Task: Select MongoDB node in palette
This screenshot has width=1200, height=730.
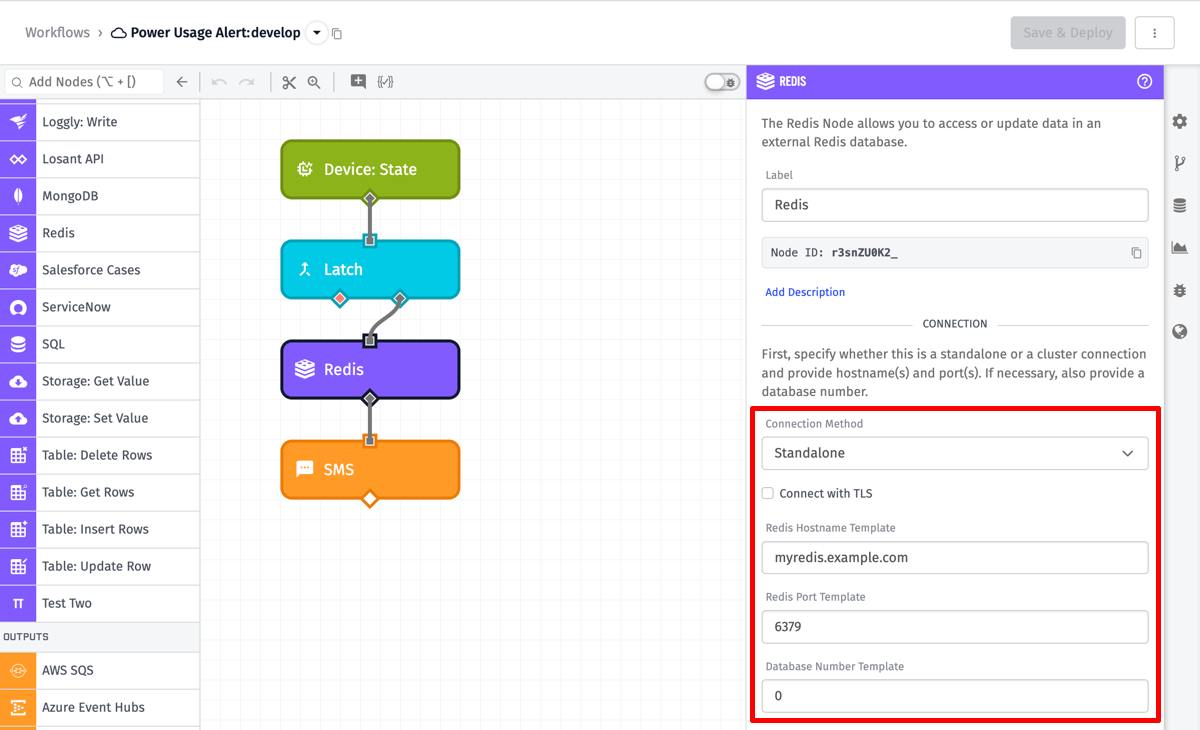Action: click(x=100, y=196)
